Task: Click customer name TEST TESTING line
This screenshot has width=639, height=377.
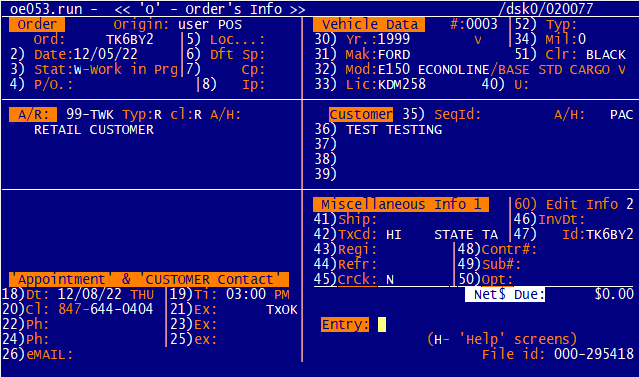Action: pos(394,130)
